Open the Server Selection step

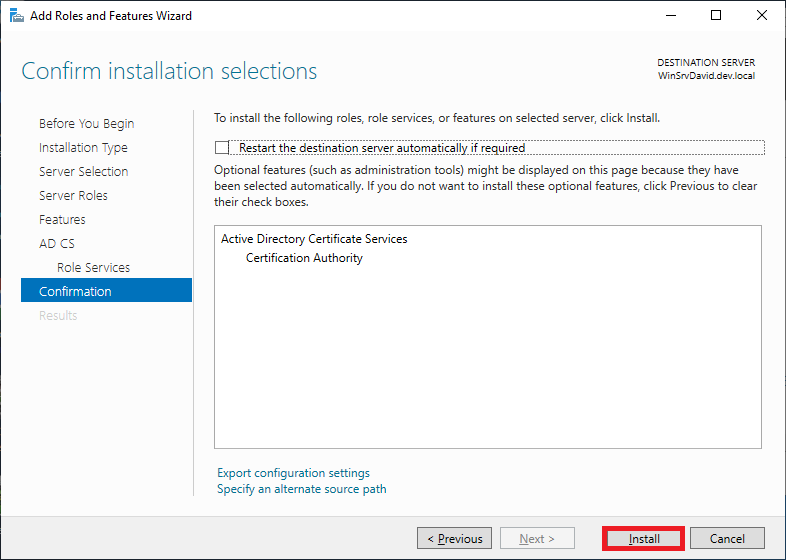click(x=83, y=172)
